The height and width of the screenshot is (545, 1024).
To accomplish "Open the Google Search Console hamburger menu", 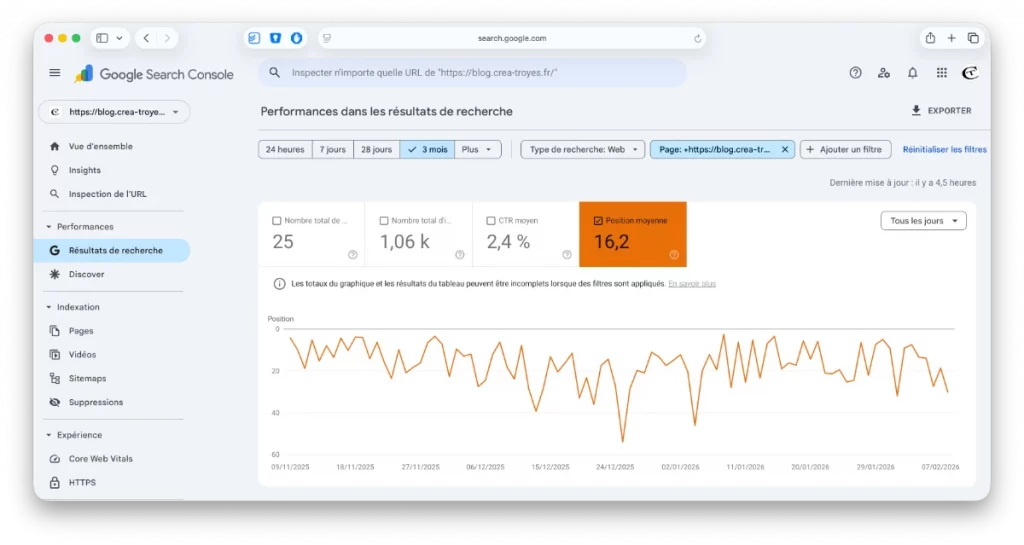I will coord(55,73).
